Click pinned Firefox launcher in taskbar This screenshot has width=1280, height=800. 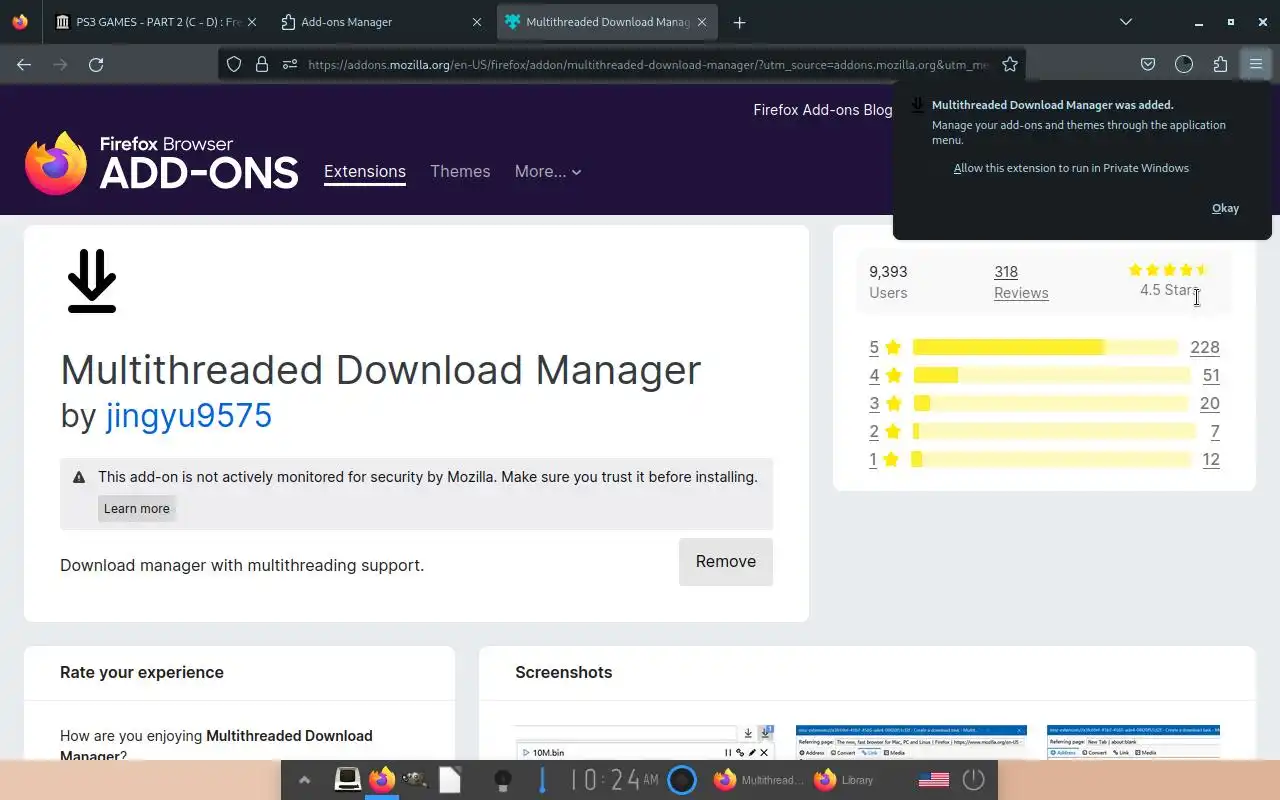[381, 780]
